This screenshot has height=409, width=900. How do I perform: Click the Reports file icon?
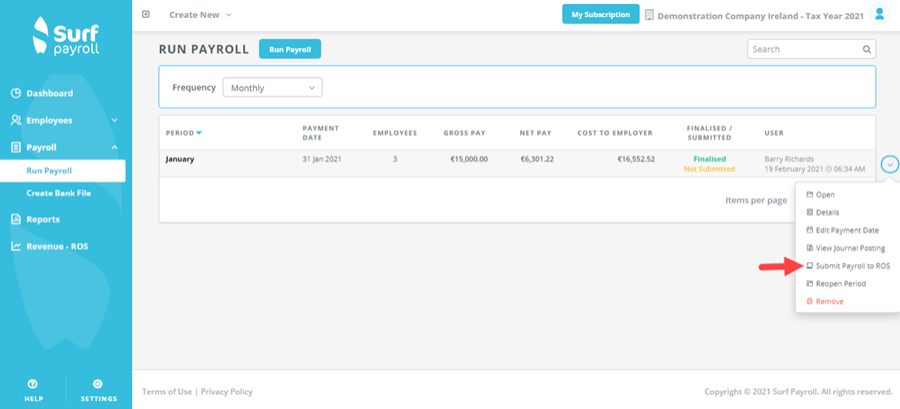(16, 219)
